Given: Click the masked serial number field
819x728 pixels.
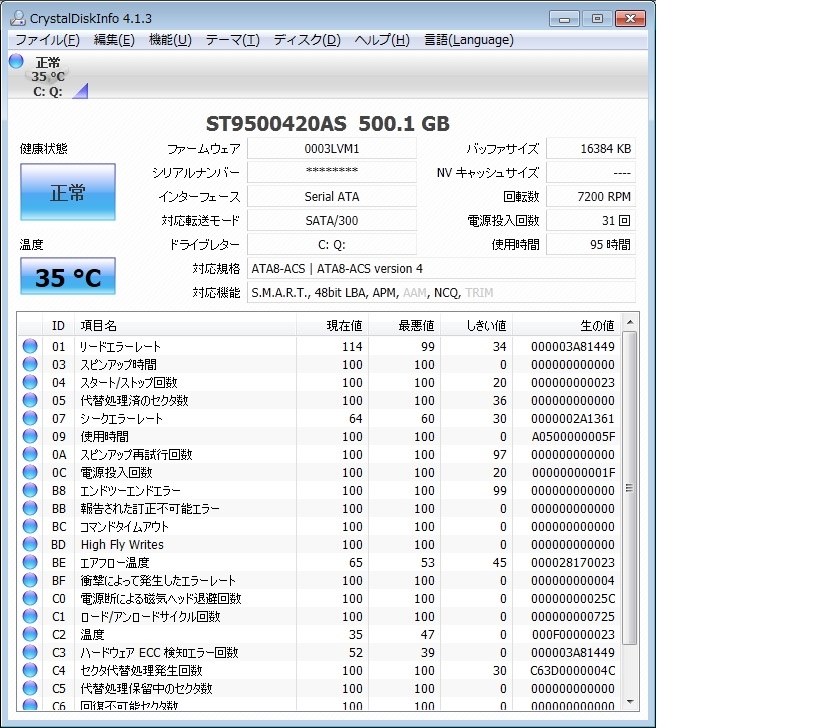Looking at the screenshot, I should pyautogui.click(x=332, y=172).
